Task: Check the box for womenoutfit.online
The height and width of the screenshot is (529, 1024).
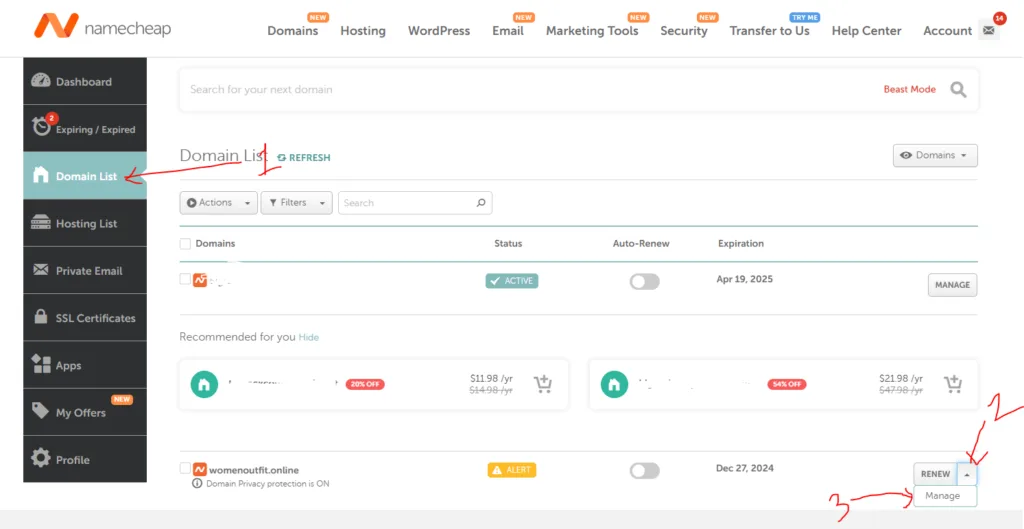Action: (x=185, y=468)
